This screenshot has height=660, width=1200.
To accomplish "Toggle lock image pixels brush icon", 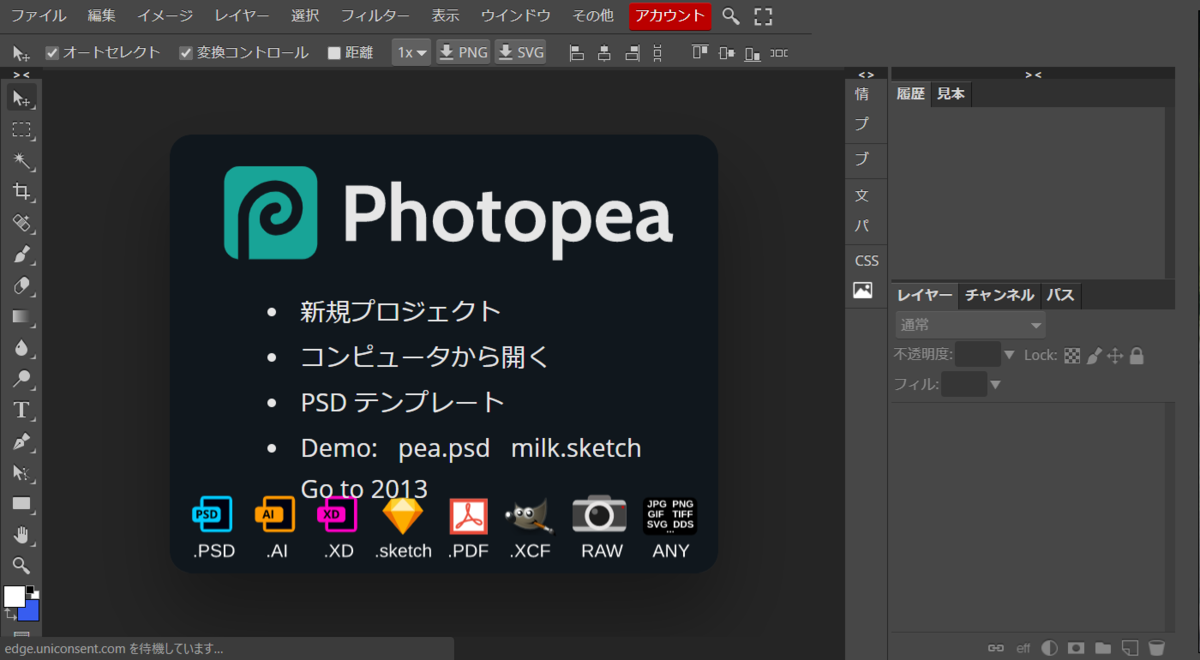I will 1094,355.
